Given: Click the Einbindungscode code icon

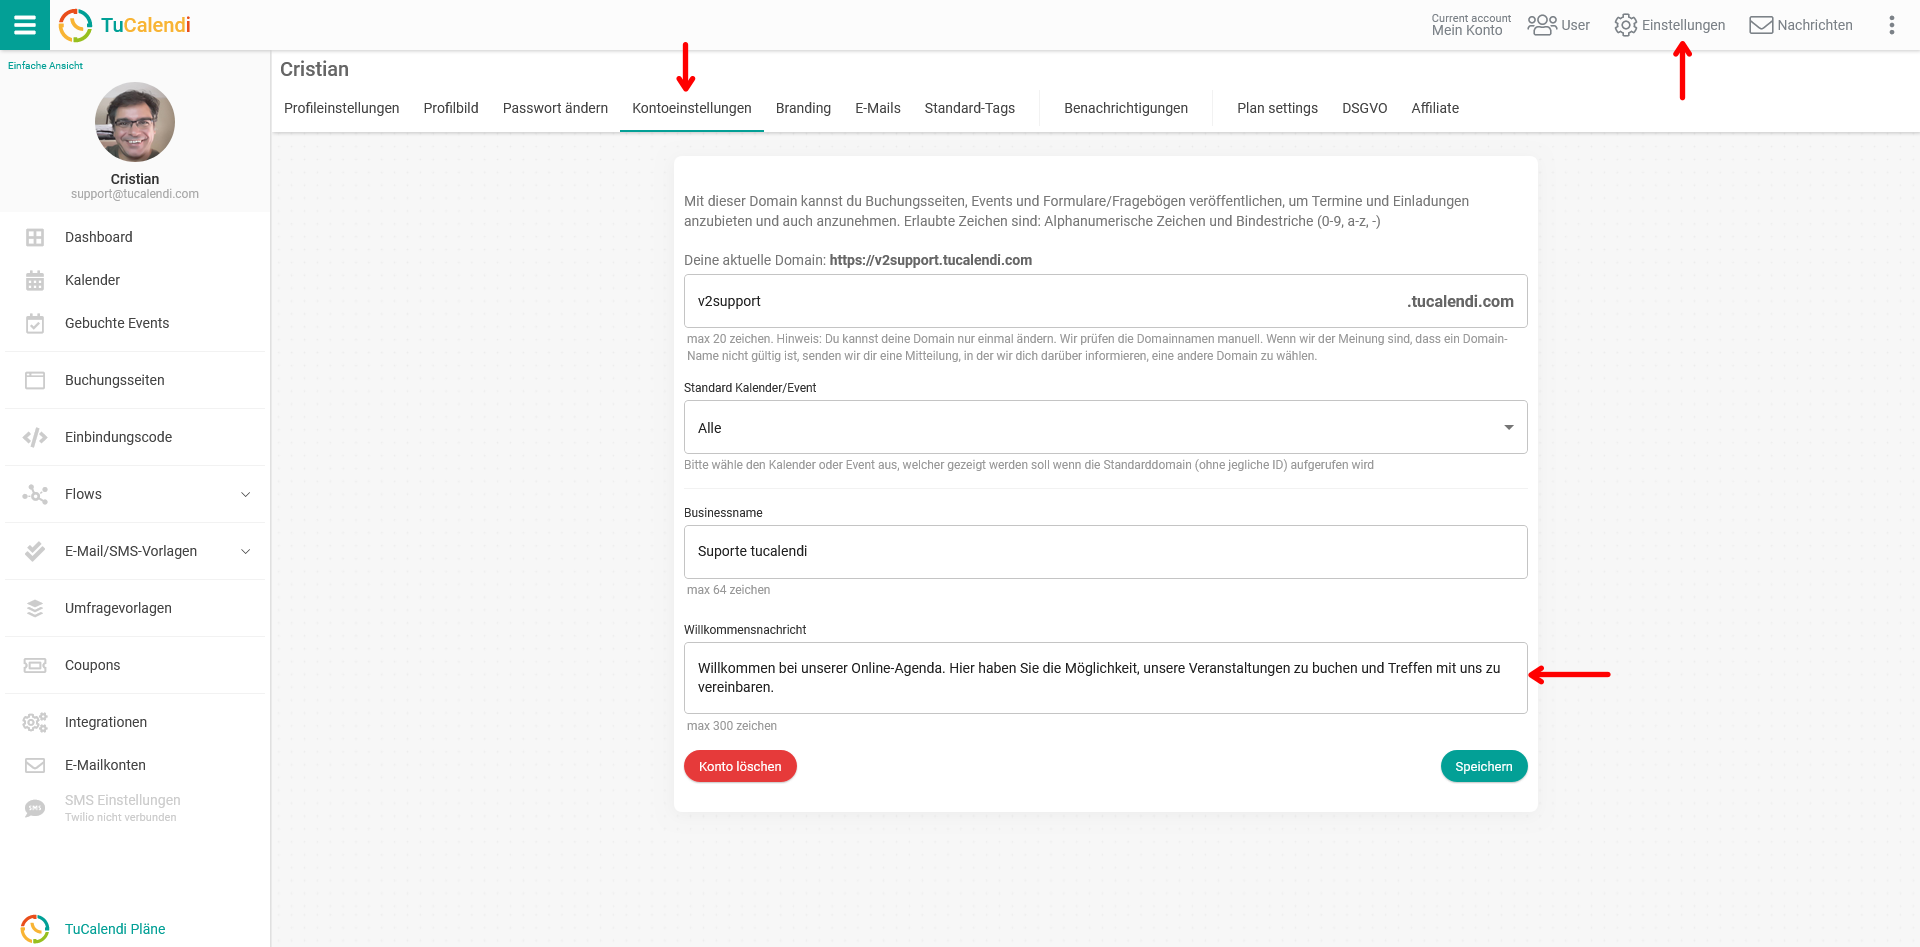Looking at the screenshot, I should 35,437.
